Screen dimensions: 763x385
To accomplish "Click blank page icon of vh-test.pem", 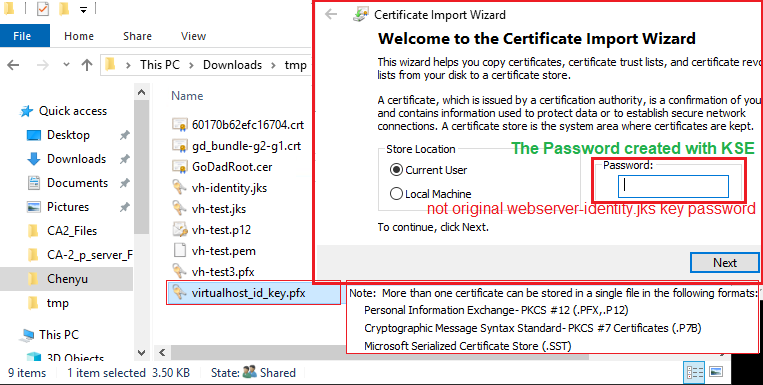I will [x=180, y=251].
